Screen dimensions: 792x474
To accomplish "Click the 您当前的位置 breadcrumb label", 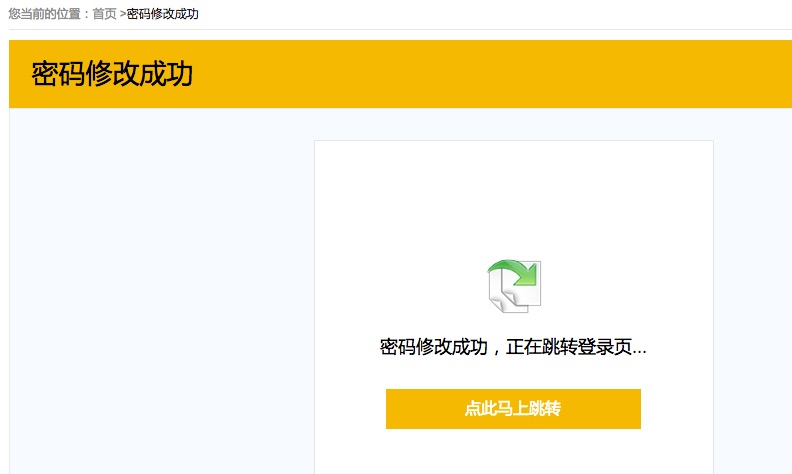I will 44,14.
